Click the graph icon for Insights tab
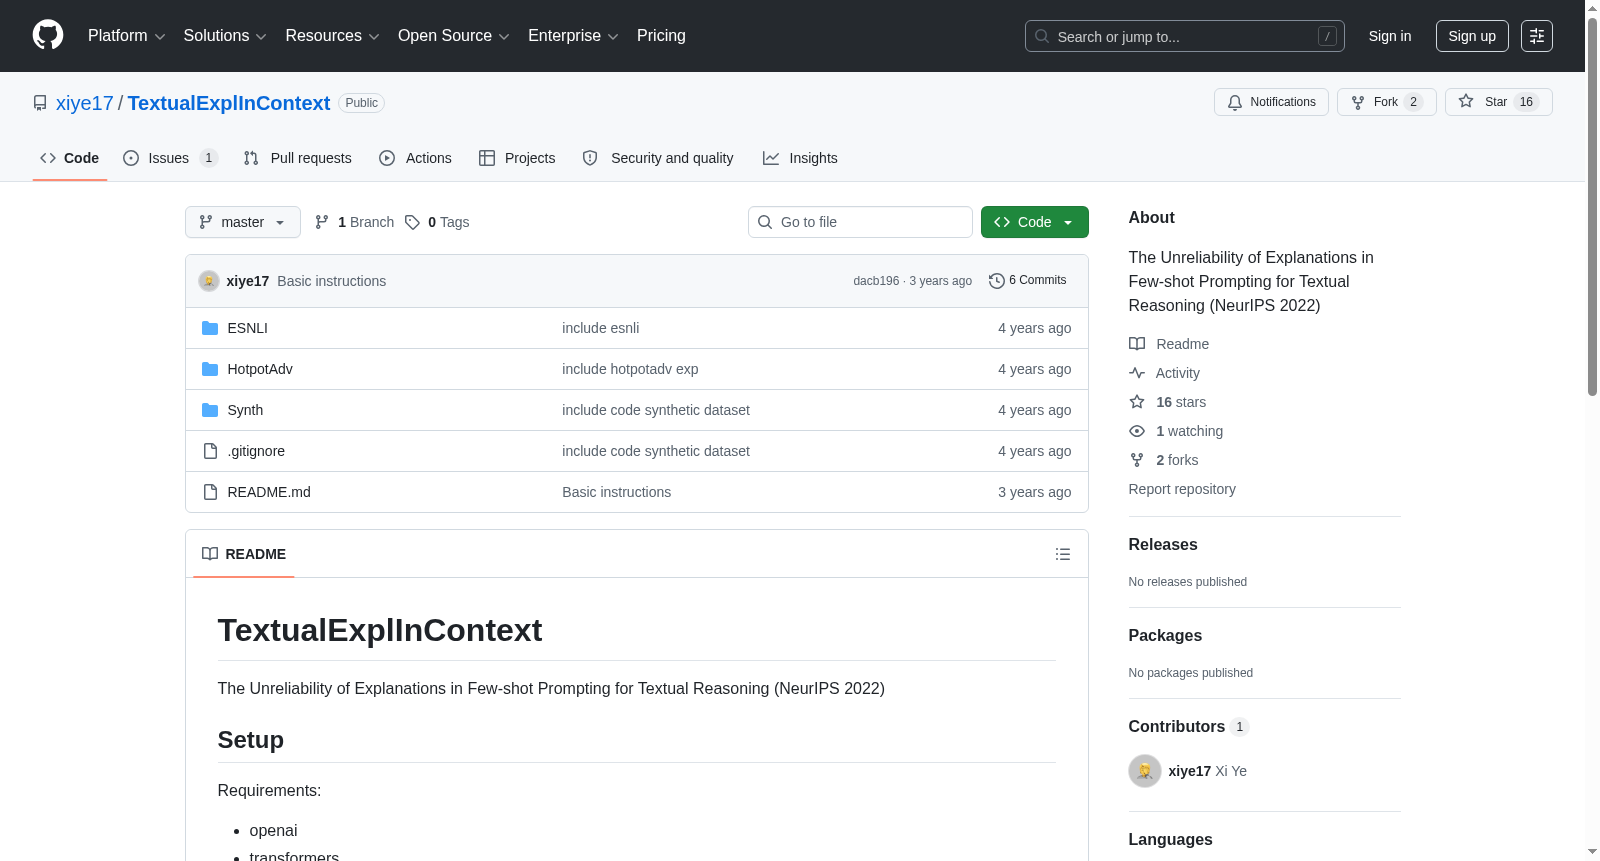Image resolution: width=1600 pixels, height=861 pixels. click(x=771, y=158)
